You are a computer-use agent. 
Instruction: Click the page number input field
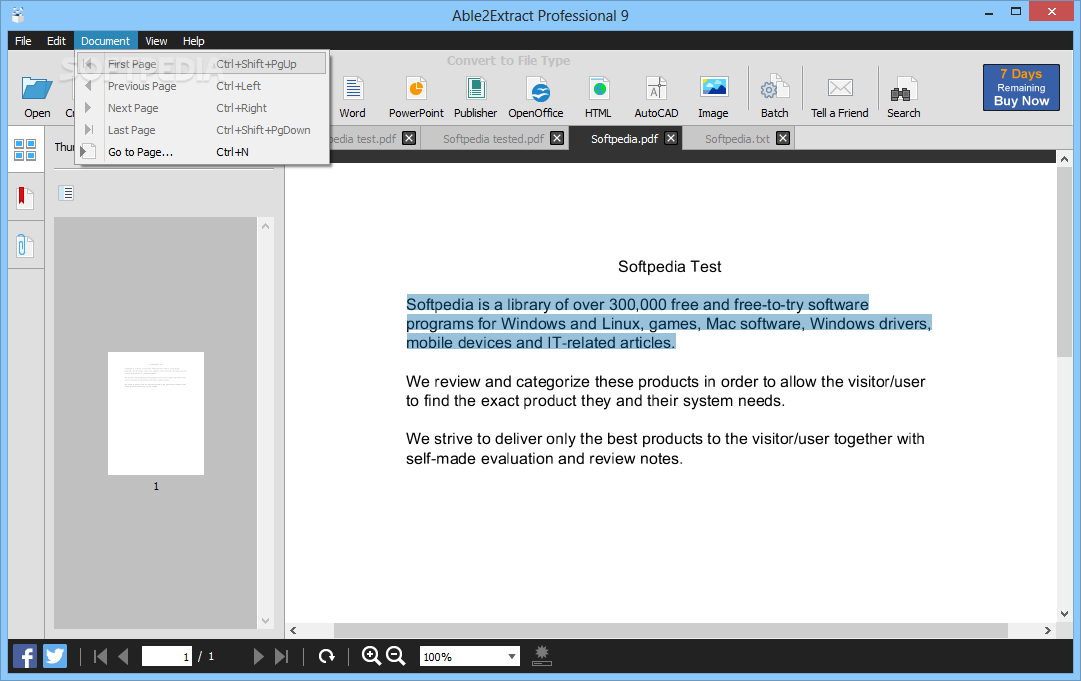[167, 656]
